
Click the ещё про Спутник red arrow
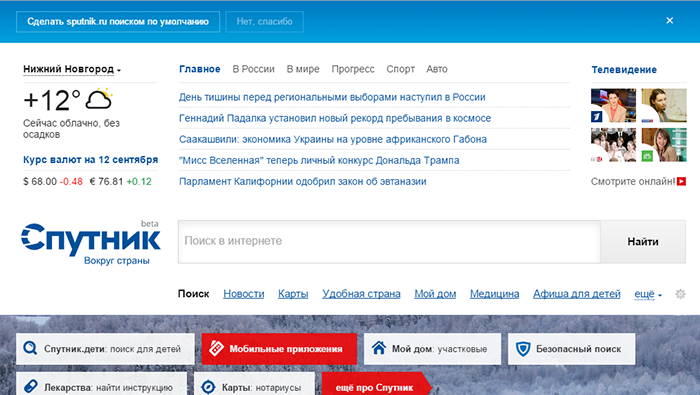point(376,384)
